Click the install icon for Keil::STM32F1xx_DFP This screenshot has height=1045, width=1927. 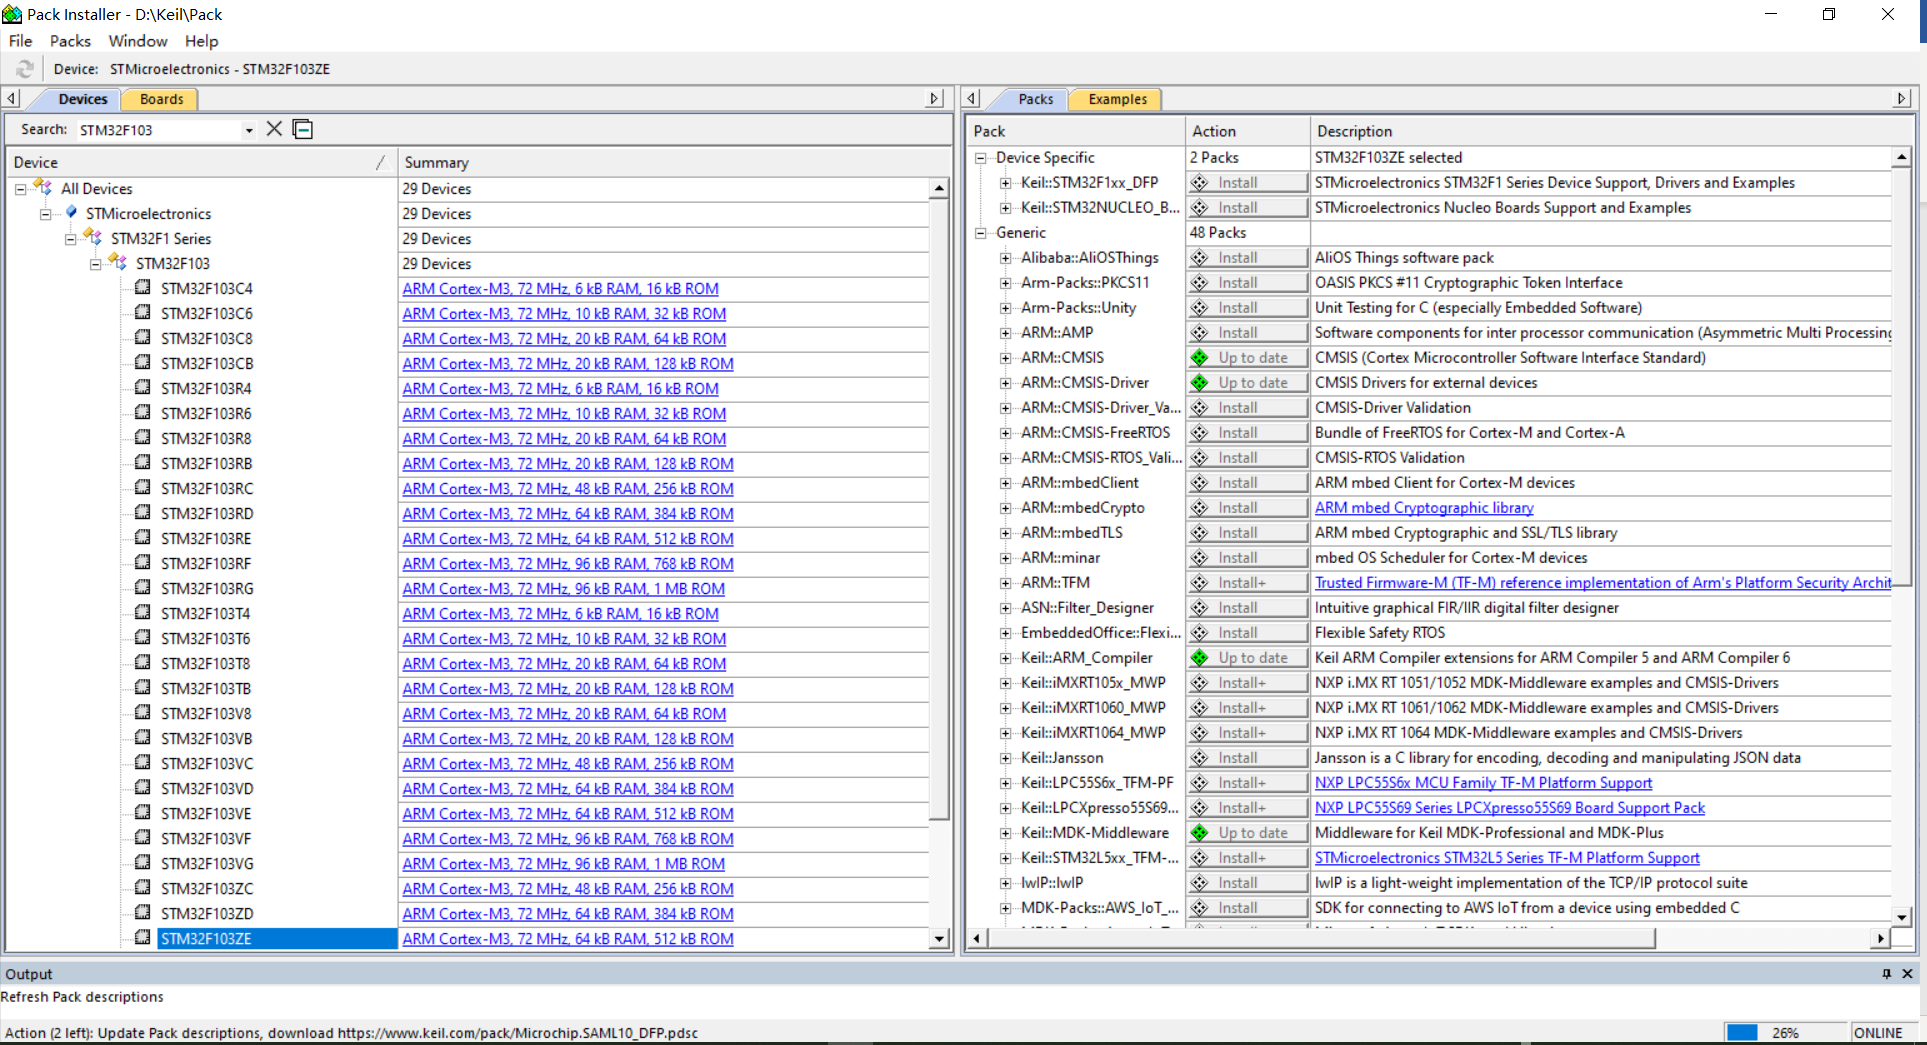coord(1200,183)
